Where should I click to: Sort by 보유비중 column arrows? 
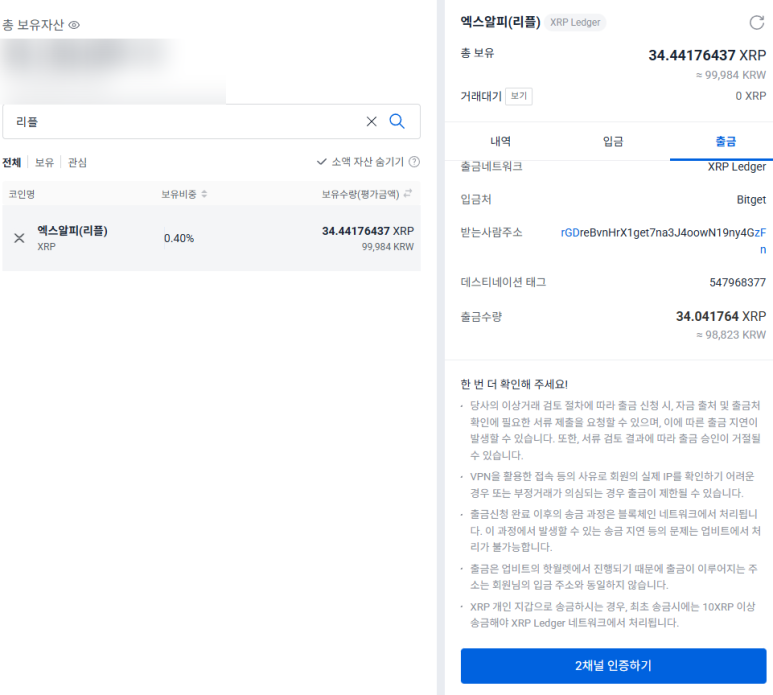[x=204, y=194]
